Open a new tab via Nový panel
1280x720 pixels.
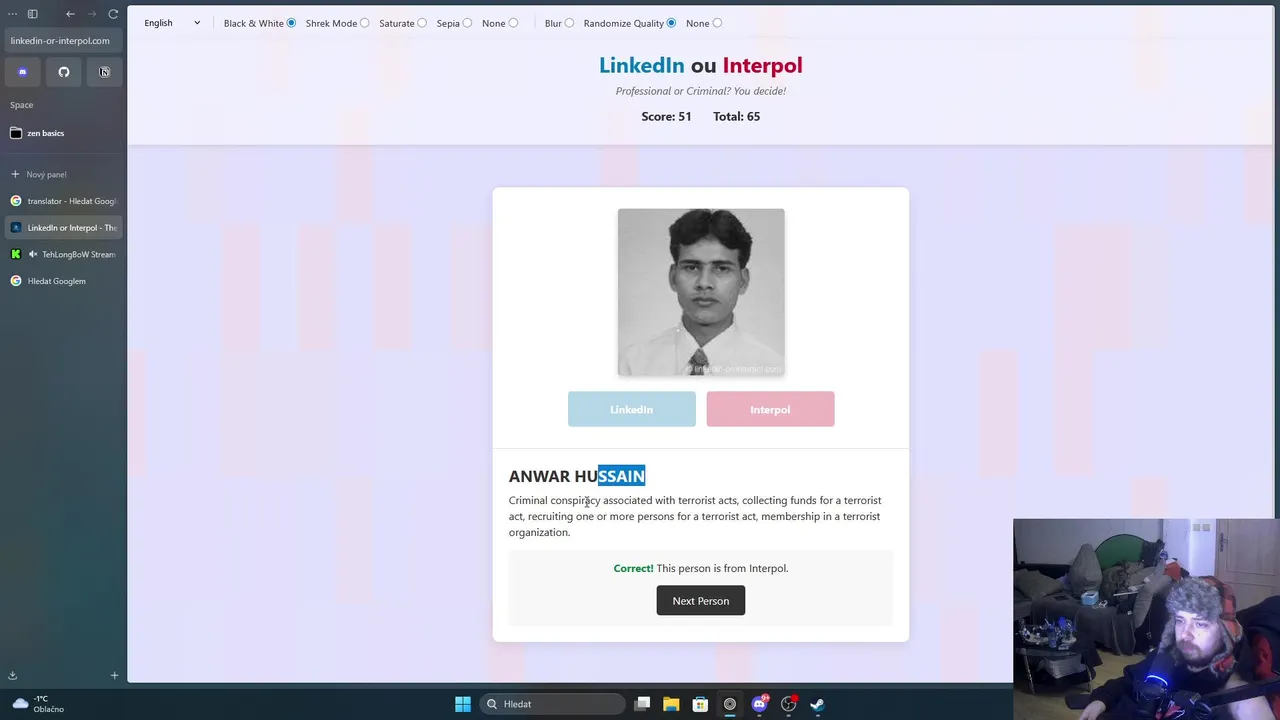tap(64, 174)
